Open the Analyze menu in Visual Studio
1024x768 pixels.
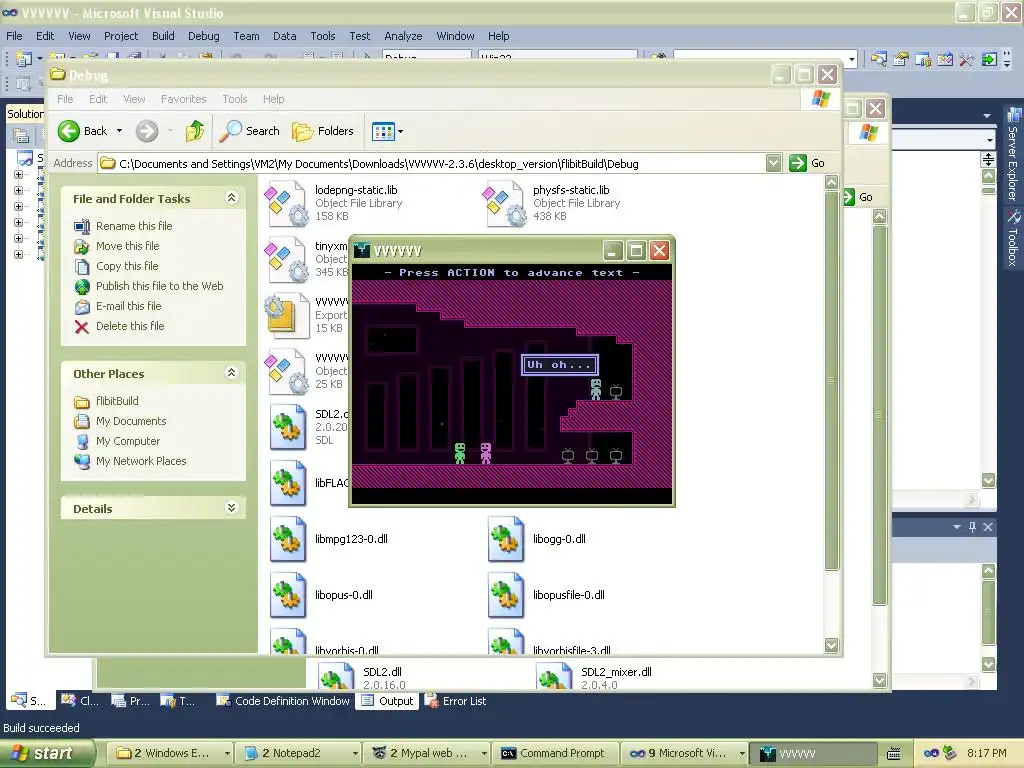[403, 36]
